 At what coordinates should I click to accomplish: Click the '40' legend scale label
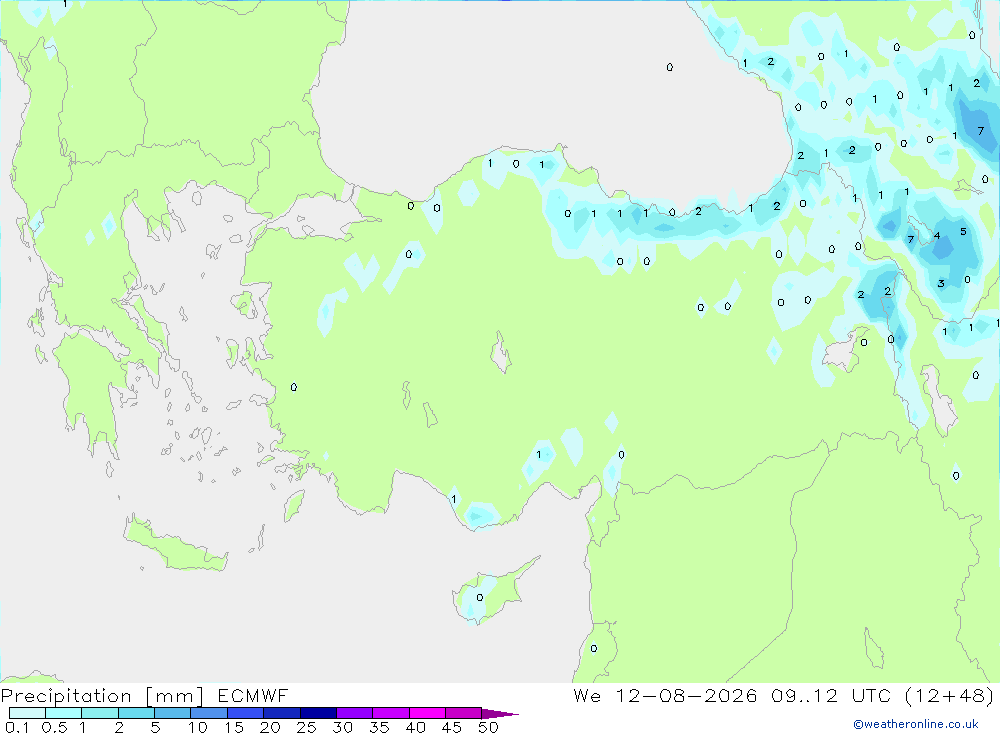click(415, 727)
